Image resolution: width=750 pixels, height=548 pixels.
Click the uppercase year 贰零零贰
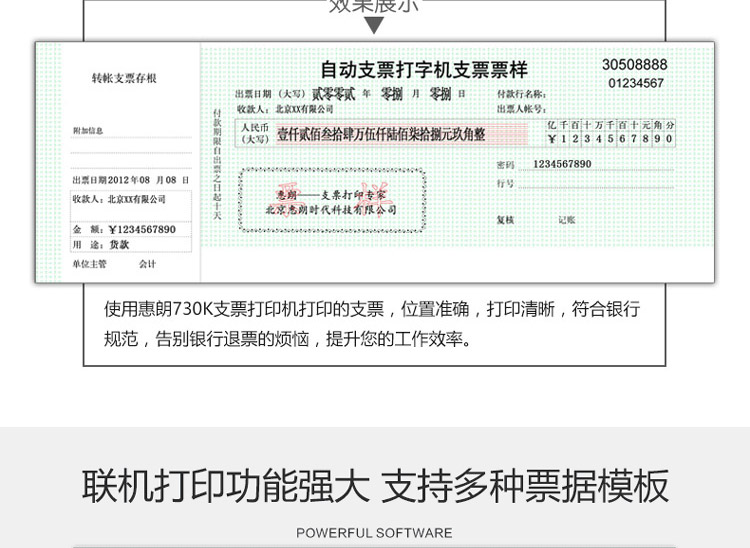click(x=334, y=94)
